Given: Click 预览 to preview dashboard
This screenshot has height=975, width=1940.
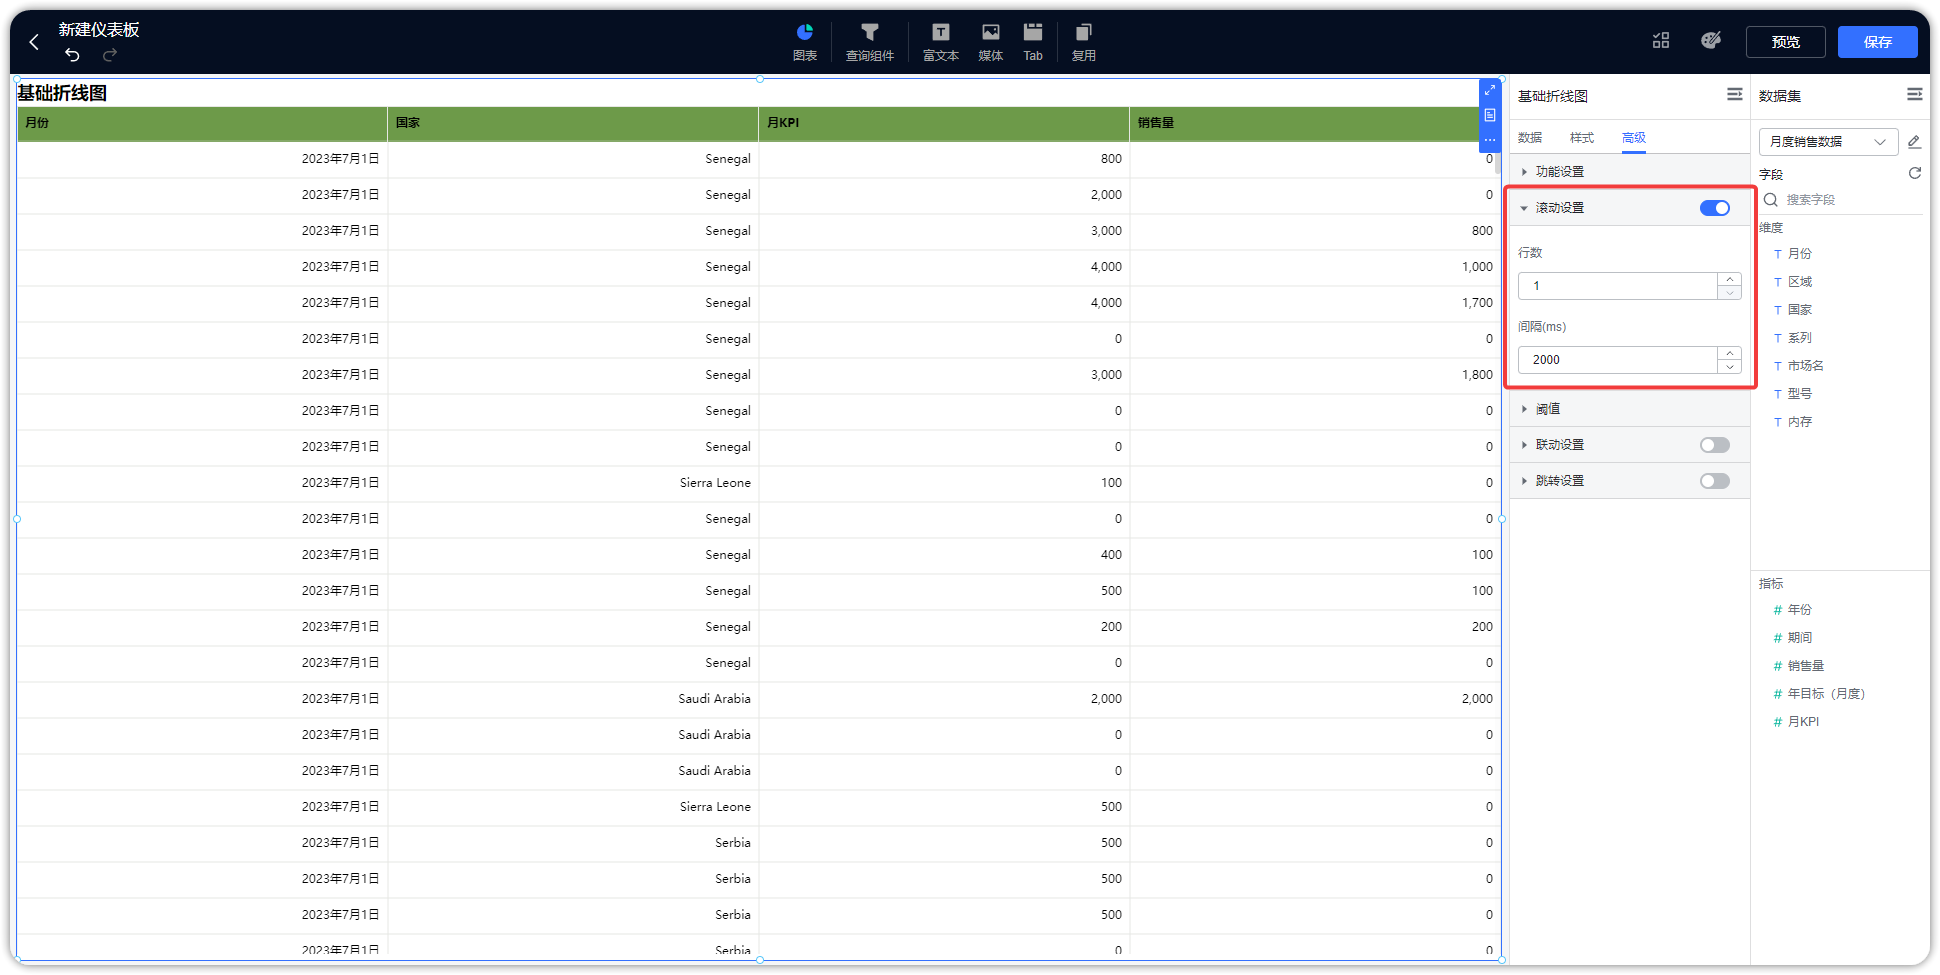Looking at the screenshot, I should (x=1785, y=42).
